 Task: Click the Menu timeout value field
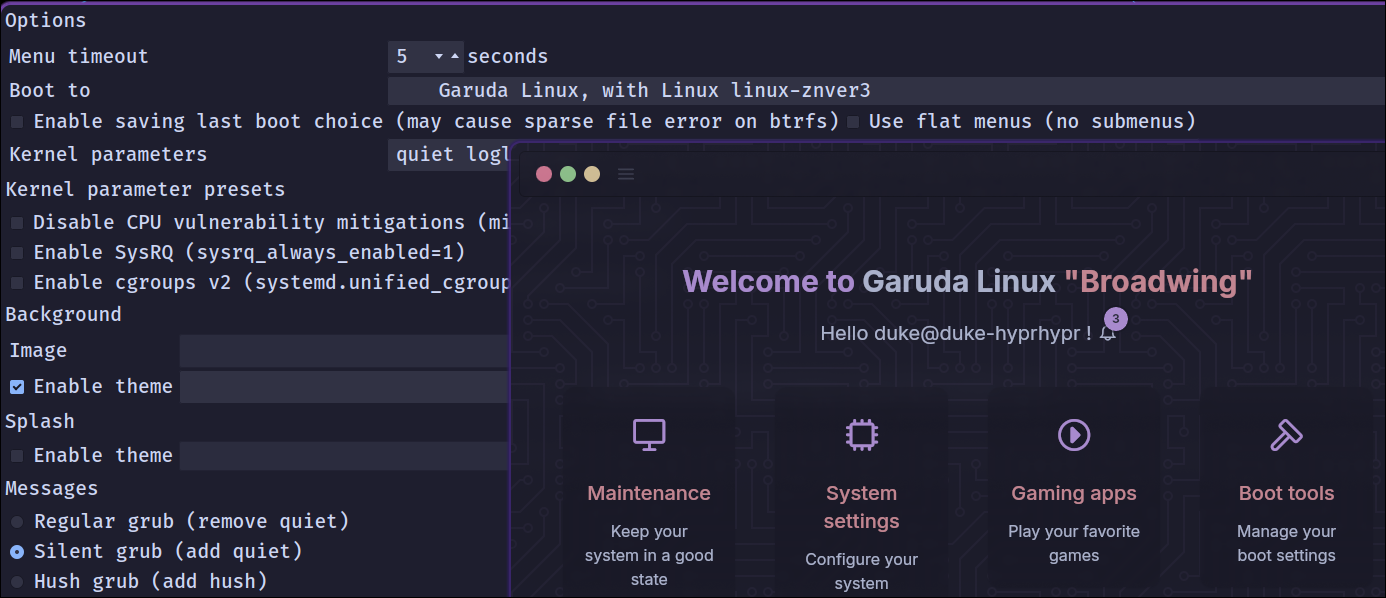pos(409,57)
